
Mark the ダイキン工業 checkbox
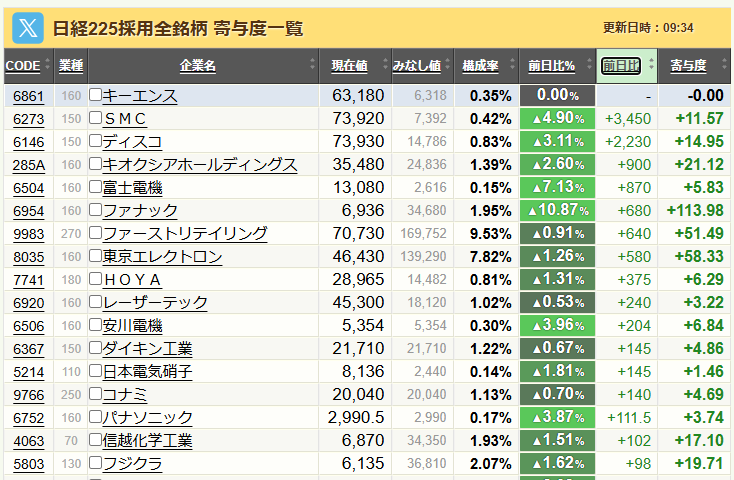[x=95, y=348]
